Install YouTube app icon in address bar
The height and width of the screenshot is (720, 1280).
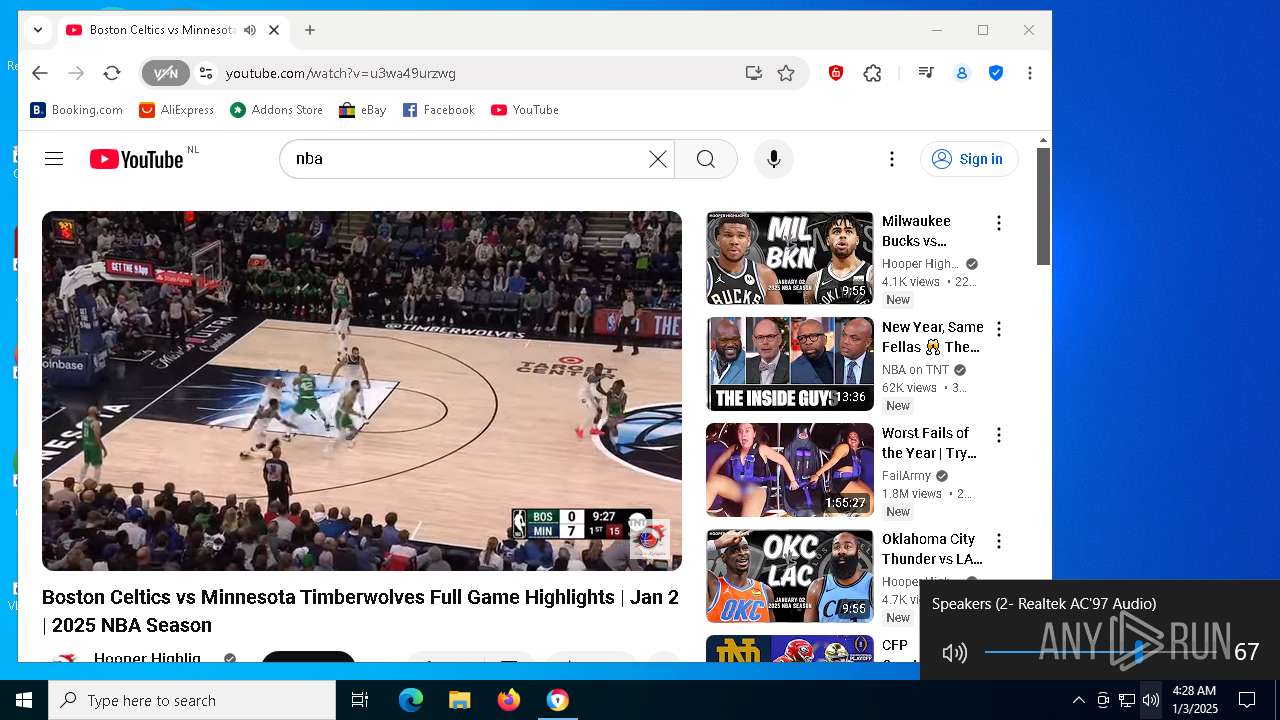coord(753,73)
